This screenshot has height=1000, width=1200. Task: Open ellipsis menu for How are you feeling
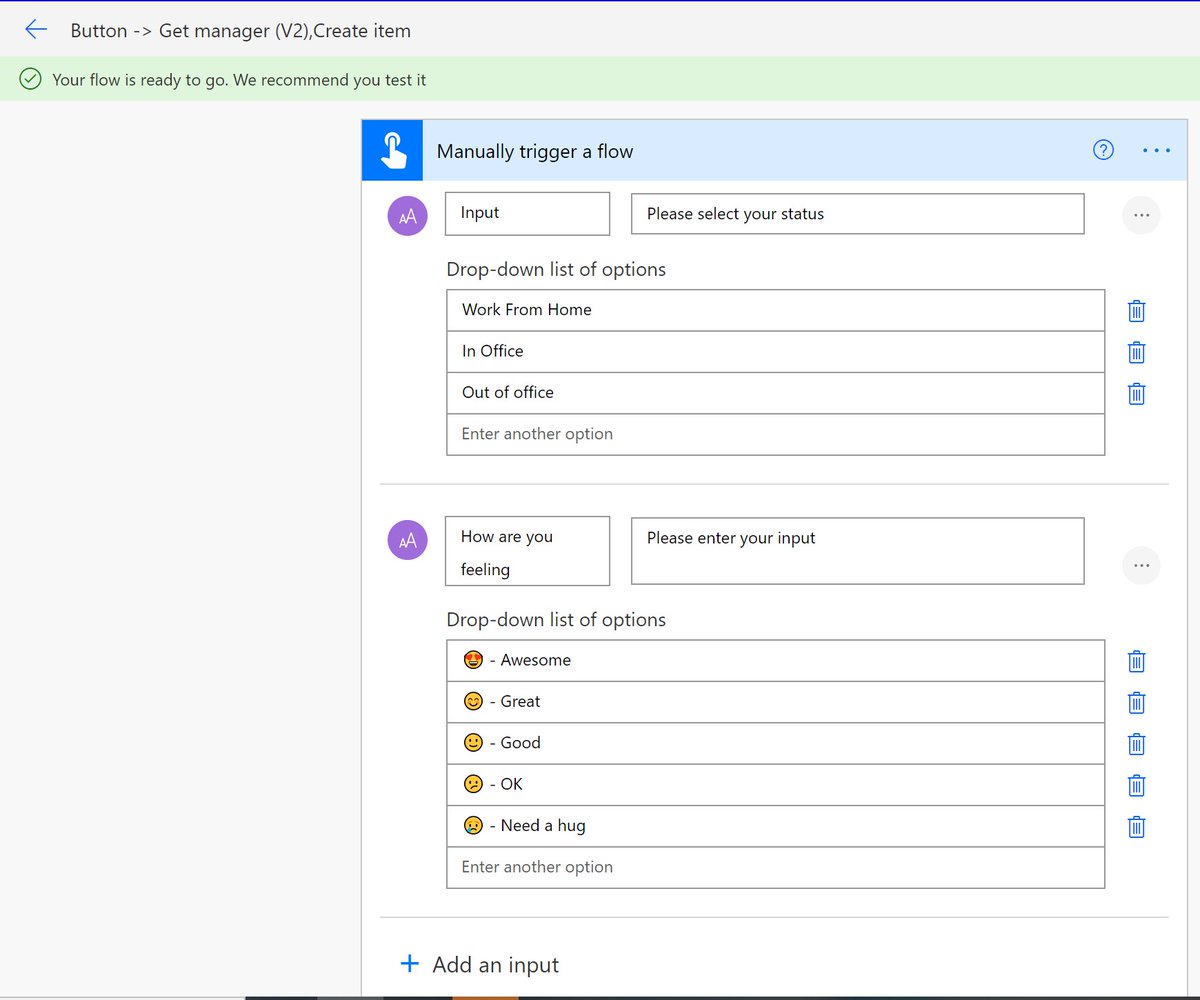pos(1141,566)
